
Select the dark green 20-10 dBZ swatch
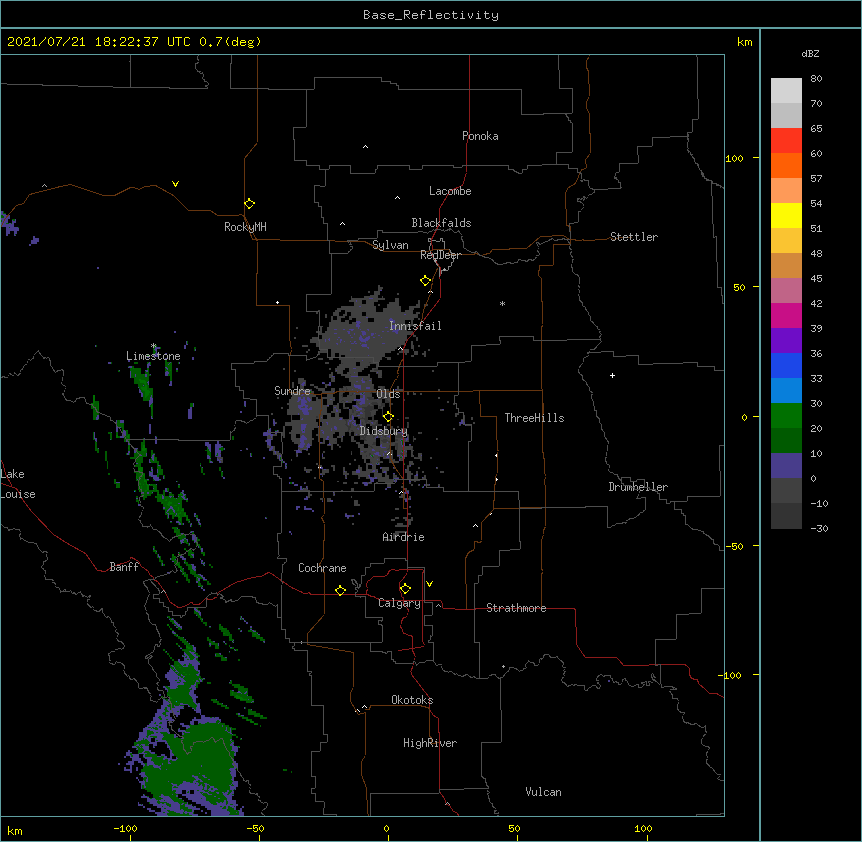click(x=786, y=440)
